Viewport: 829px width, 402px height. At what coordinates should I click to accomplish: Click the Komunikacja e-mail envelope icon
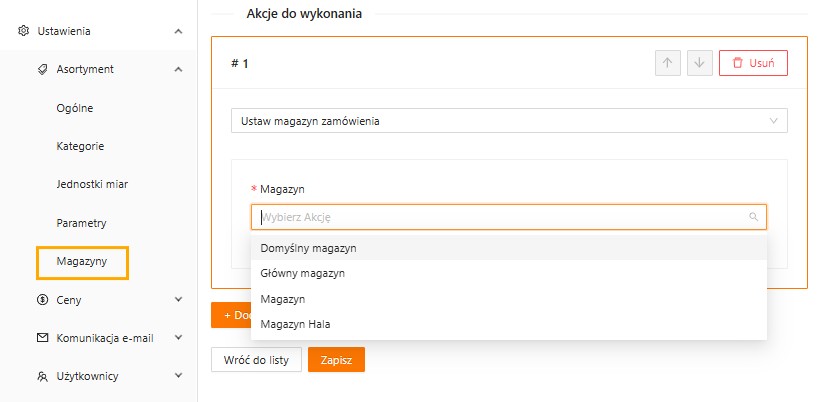[42, 338]
